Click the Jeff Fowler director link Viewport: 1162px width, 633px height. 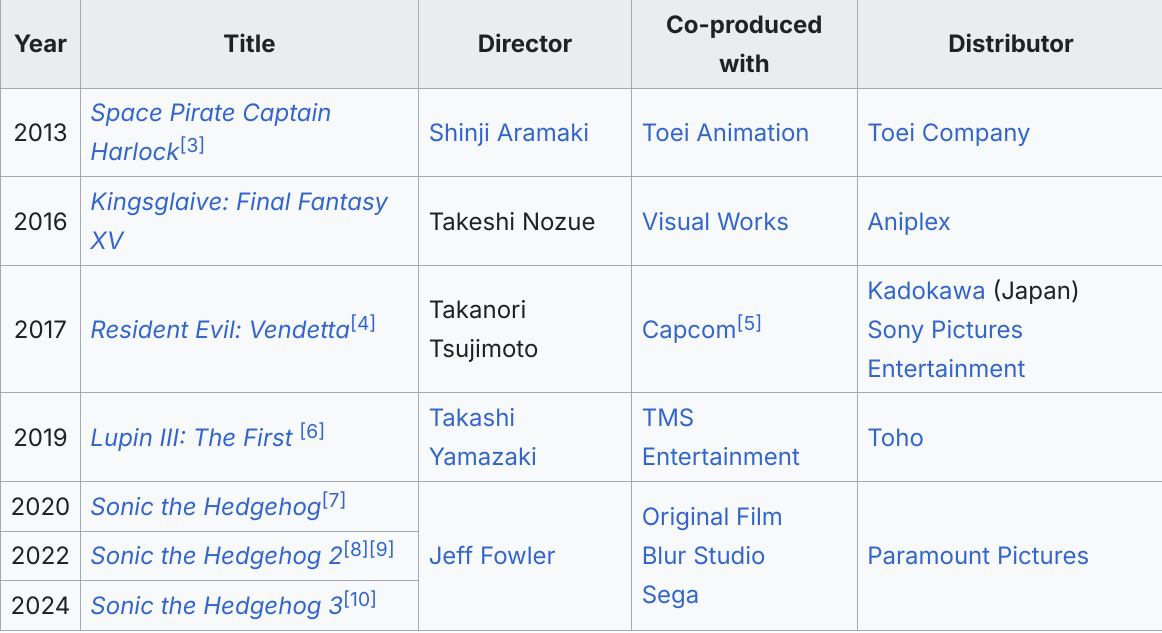[492, 556]
